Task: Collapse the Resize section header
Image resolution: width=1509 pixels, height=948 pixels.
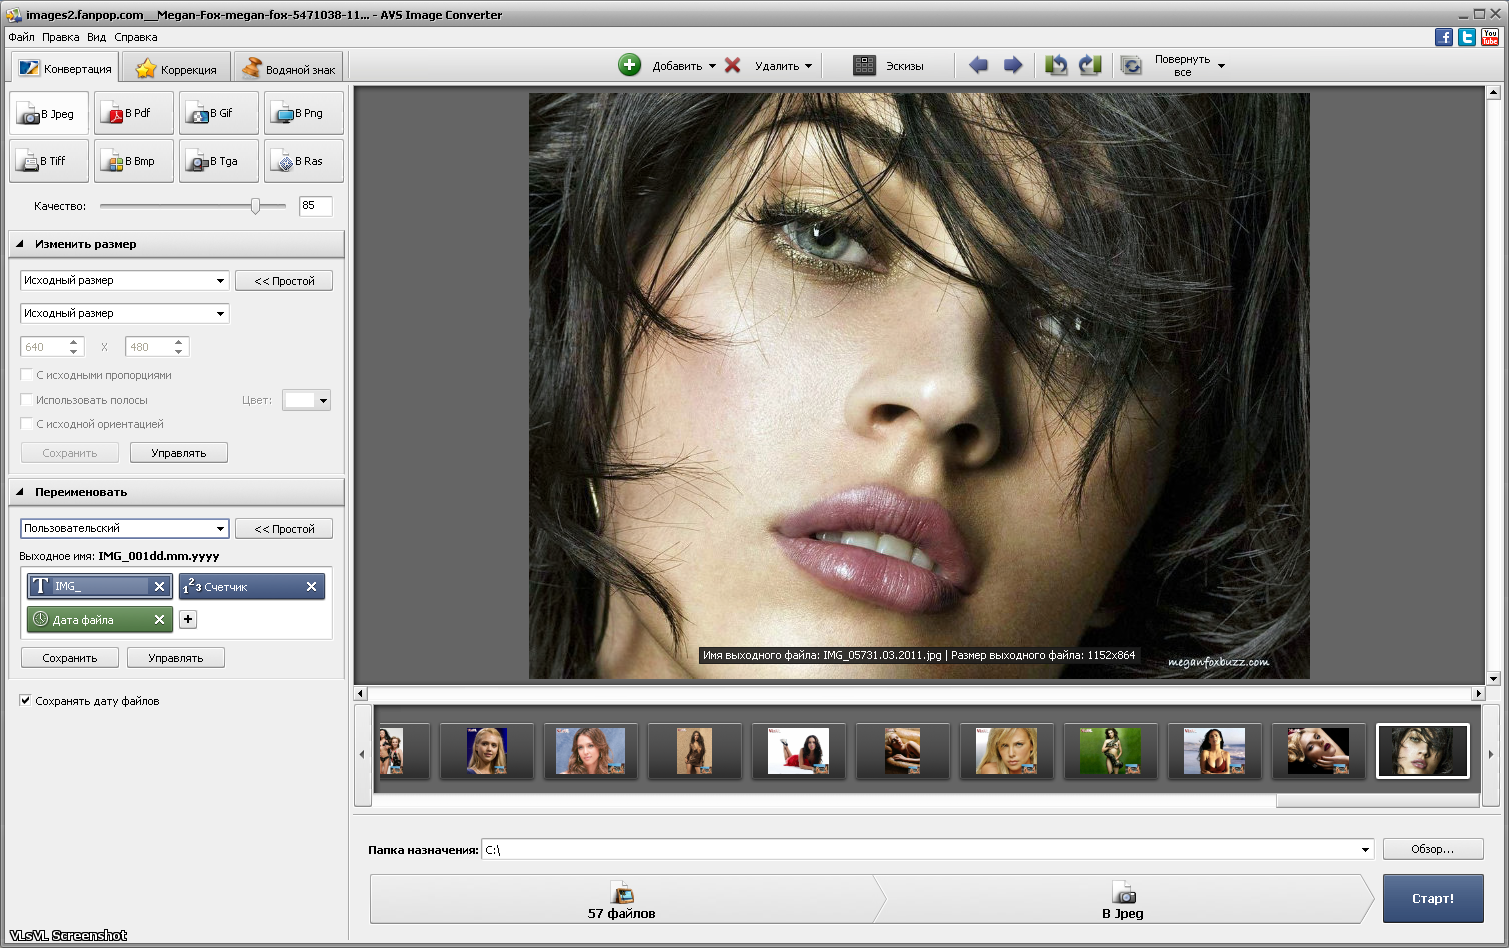Action: pos(20,244)
